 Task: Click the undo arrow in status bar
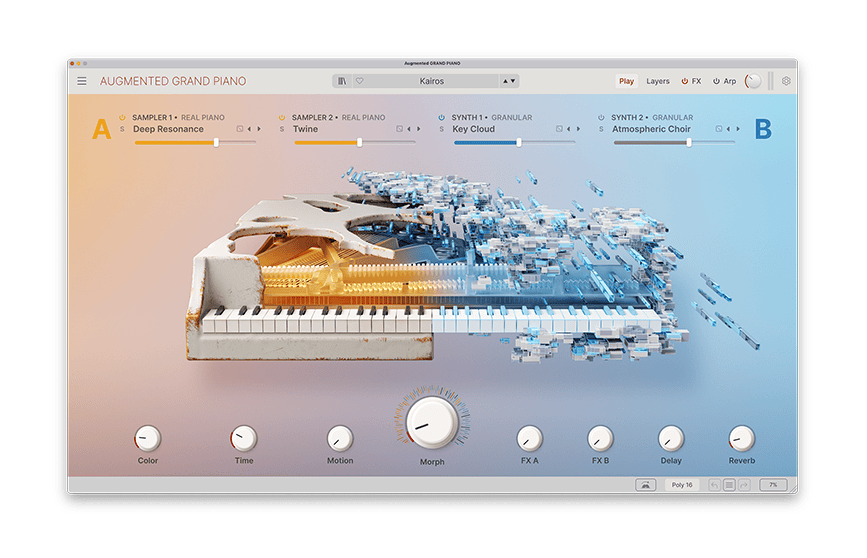pyautogui.click(x=714, y=485)
